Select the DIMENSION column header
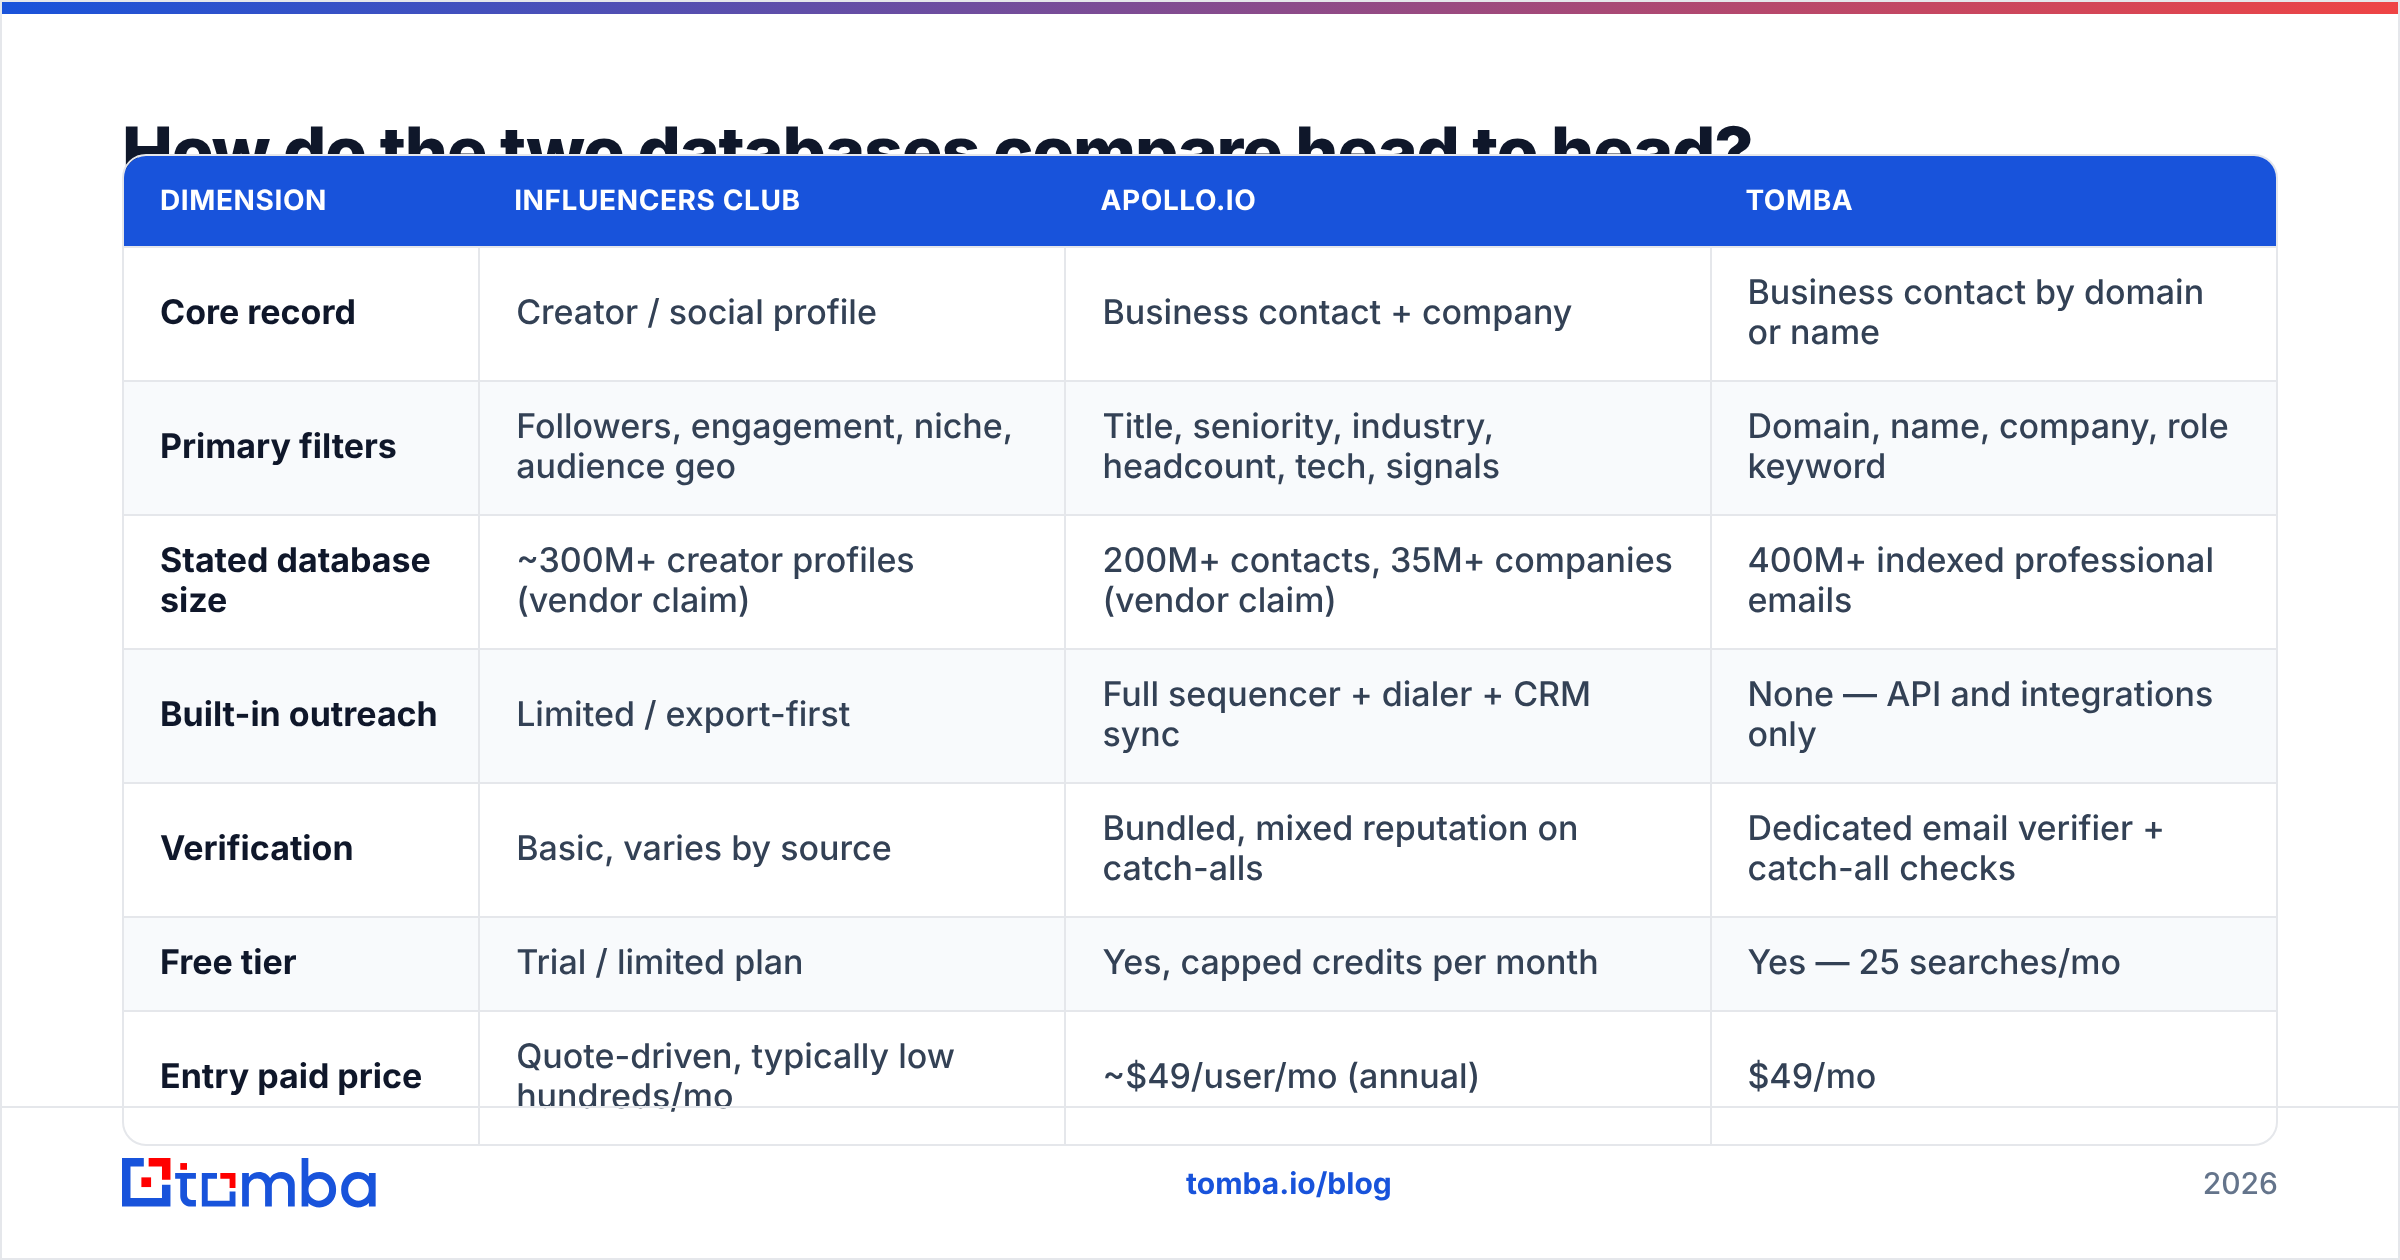The height and width of the screenshot is (1260, 2400). [243, 200]
